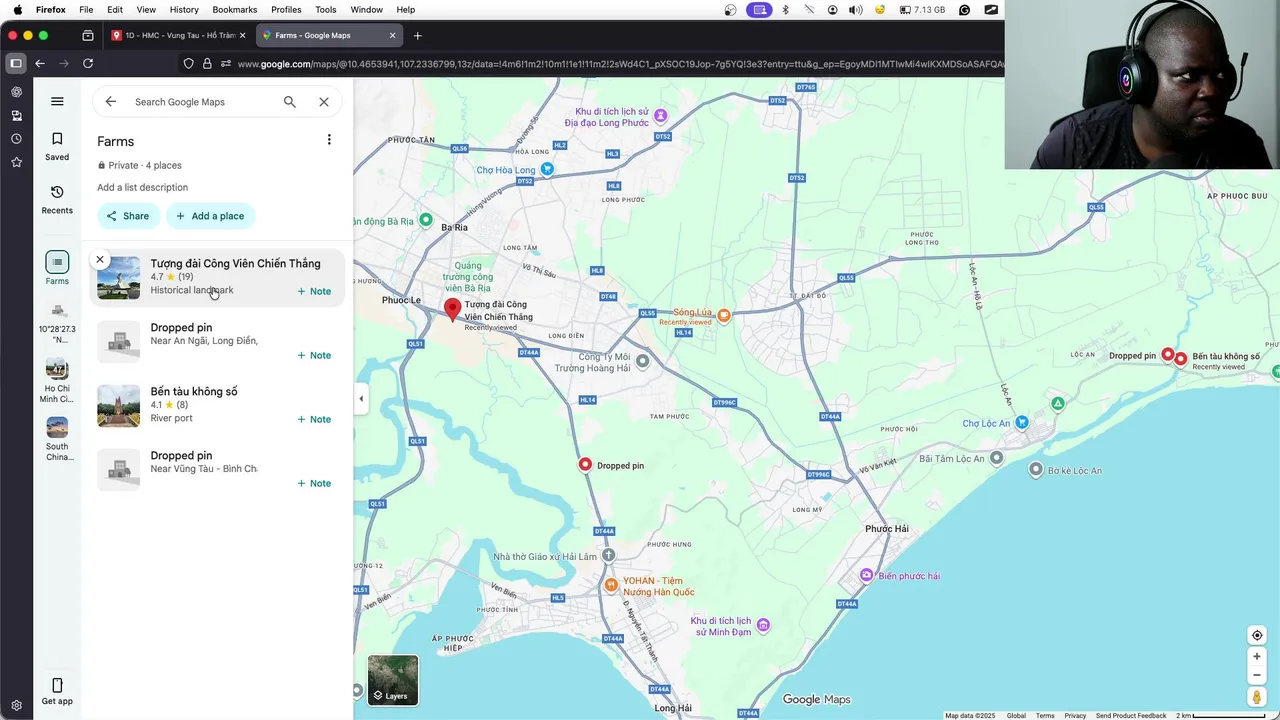Open the Profiles menu

coord(286,10)
